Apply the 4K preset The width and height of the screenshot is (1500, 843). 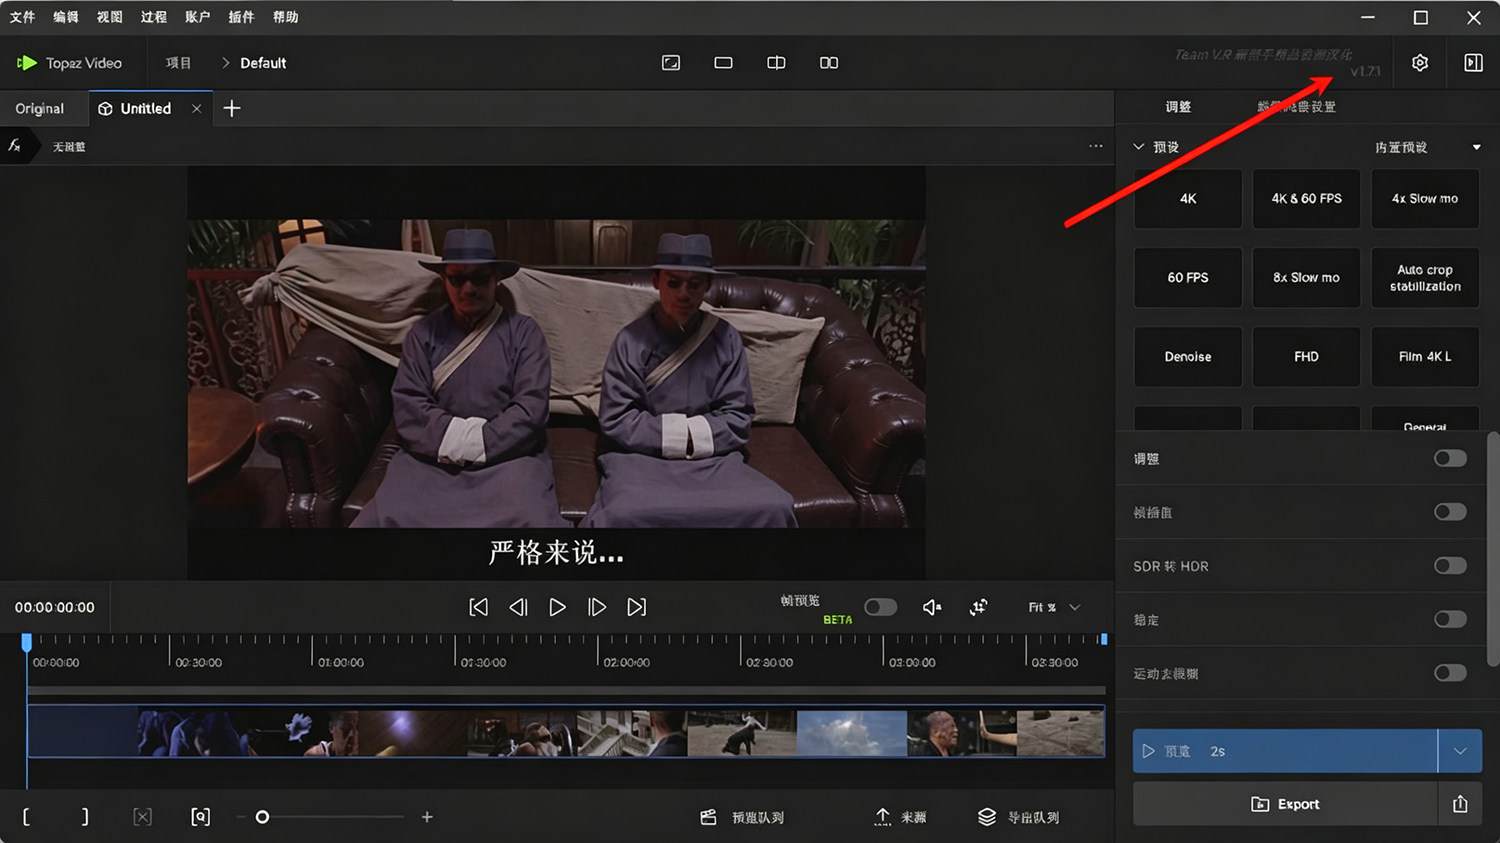pos(1188,198)
